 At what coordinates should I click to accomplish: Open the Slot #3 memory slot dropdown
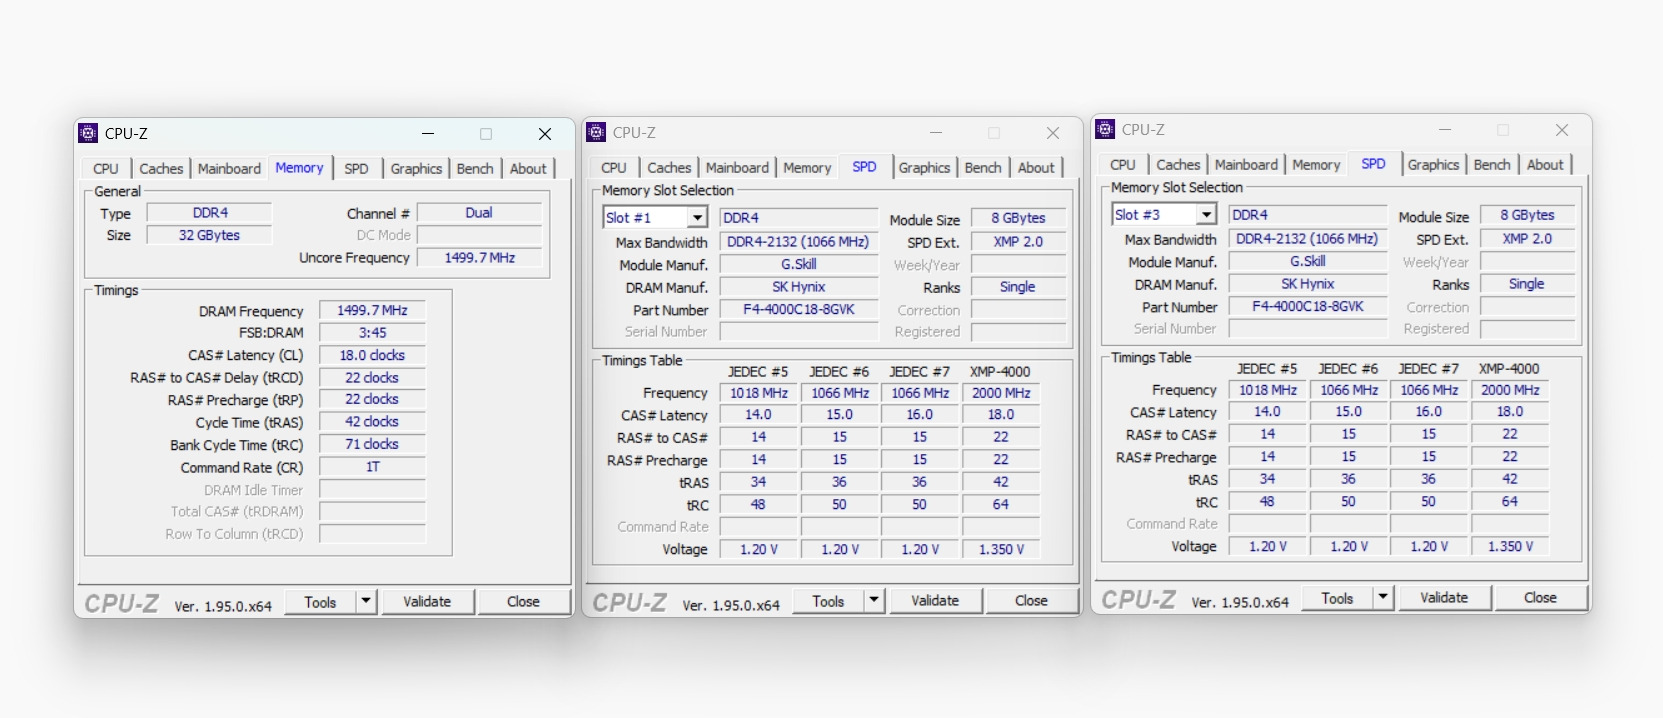pyautogui.click(x=1206, y=215)
